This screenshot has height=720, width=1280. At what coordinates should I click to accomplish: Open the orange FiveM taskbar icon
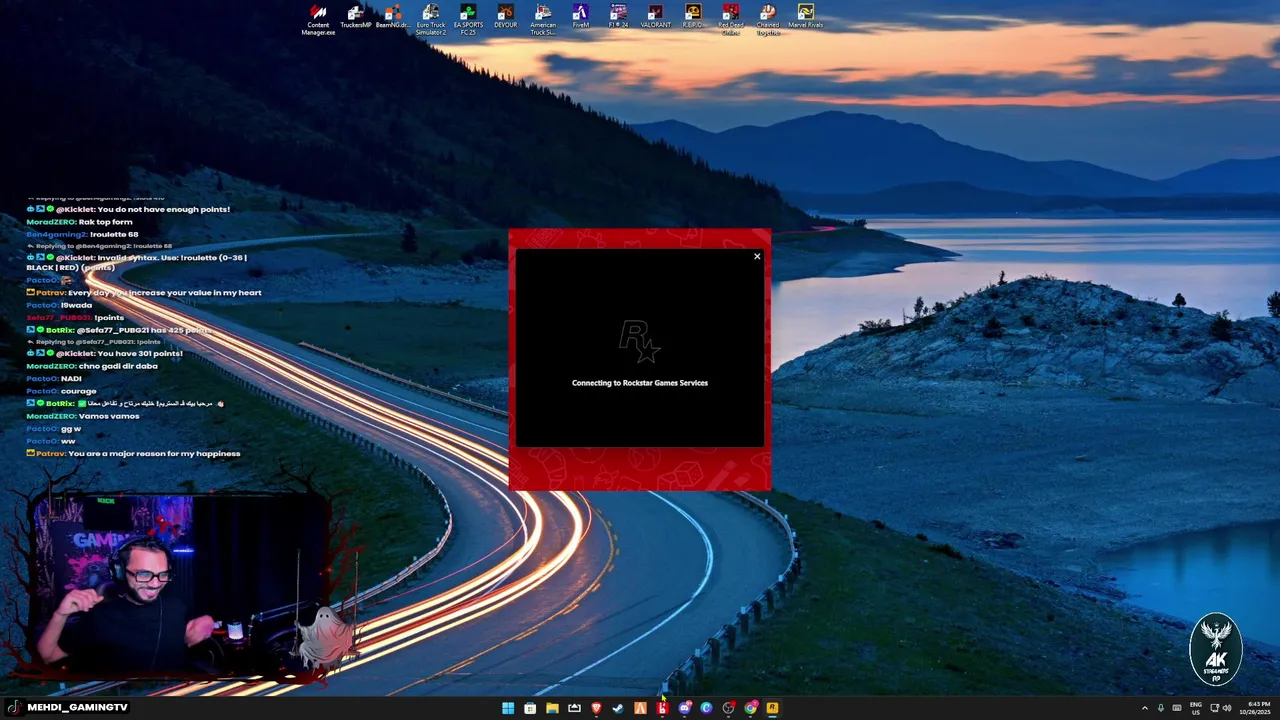[640, 708]
